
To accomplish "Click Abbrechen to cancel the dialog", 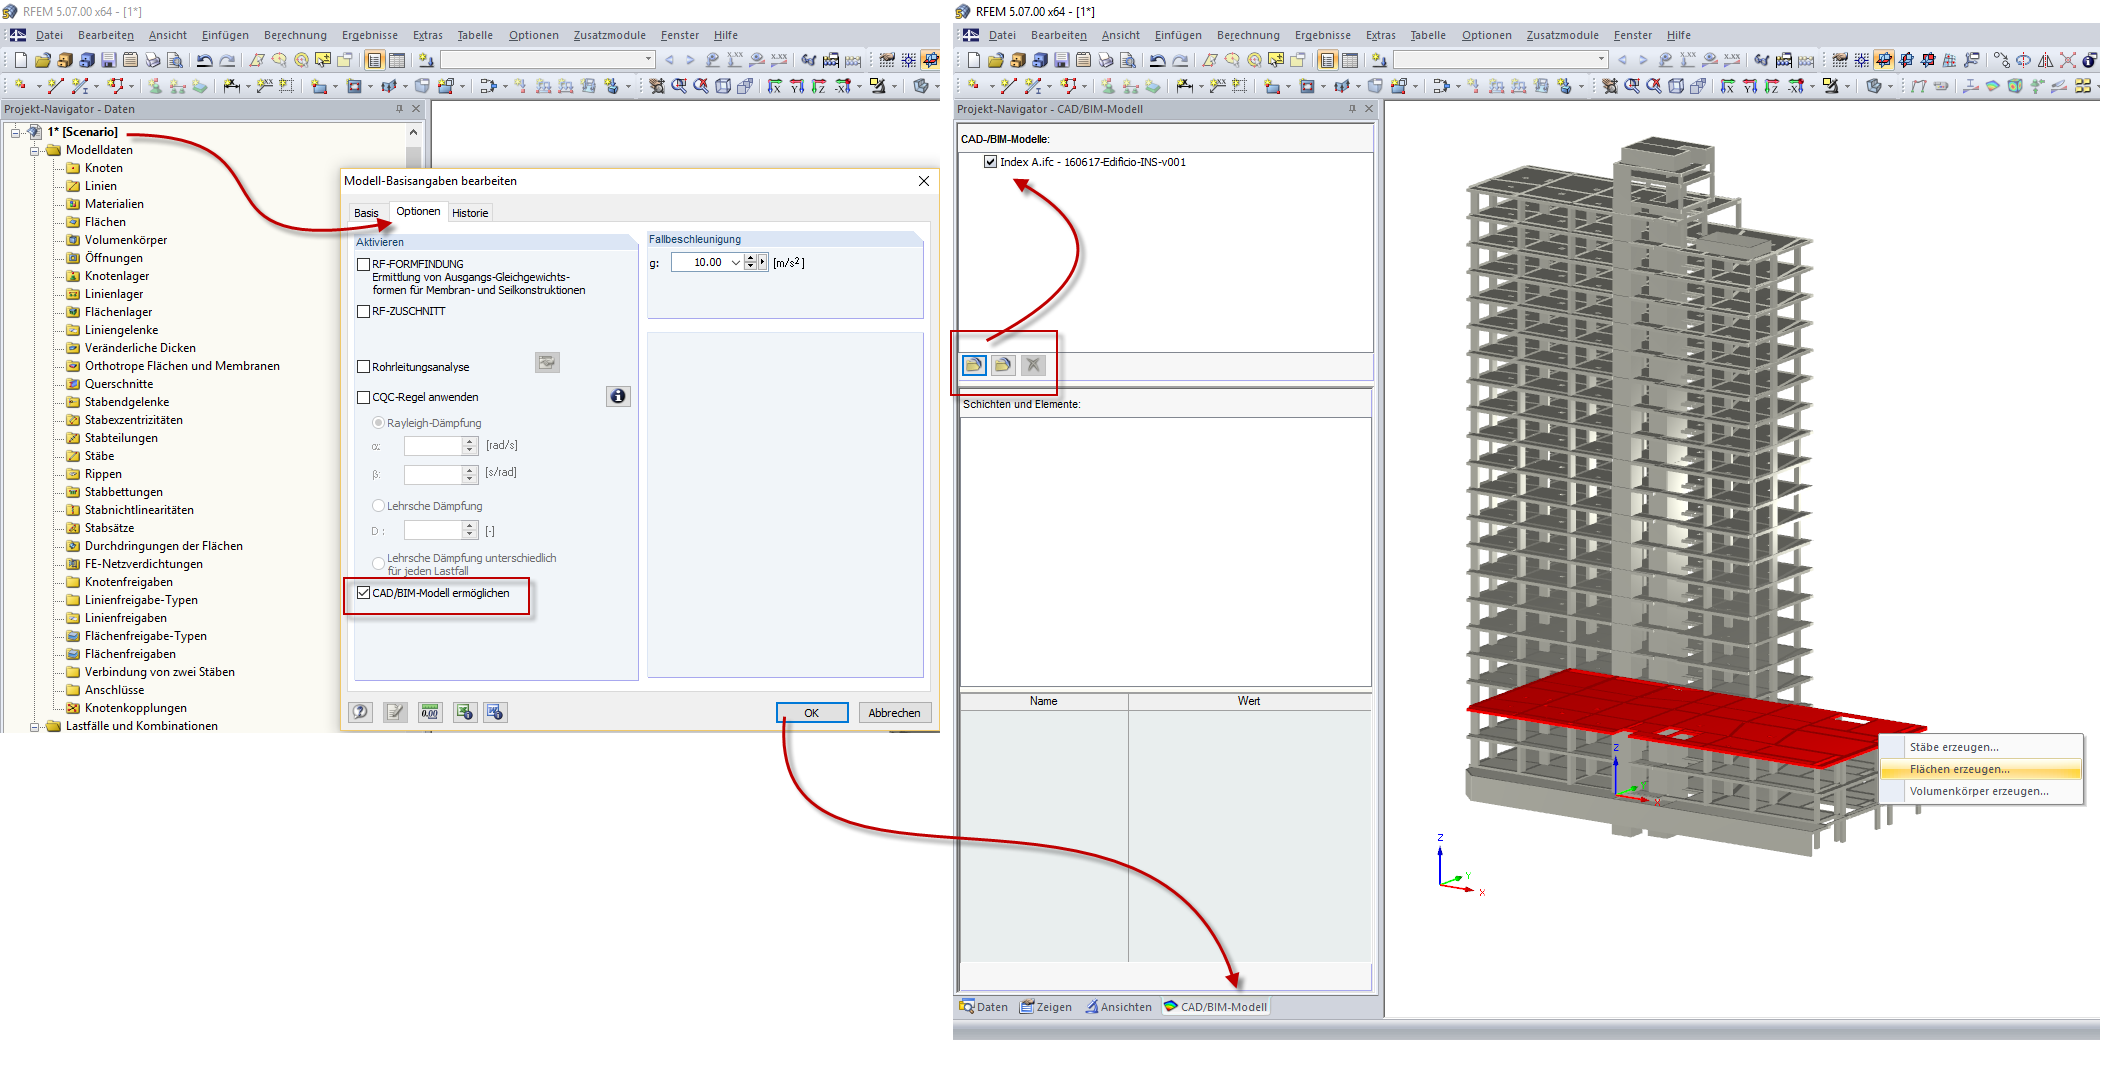I will tap(894, 712).
